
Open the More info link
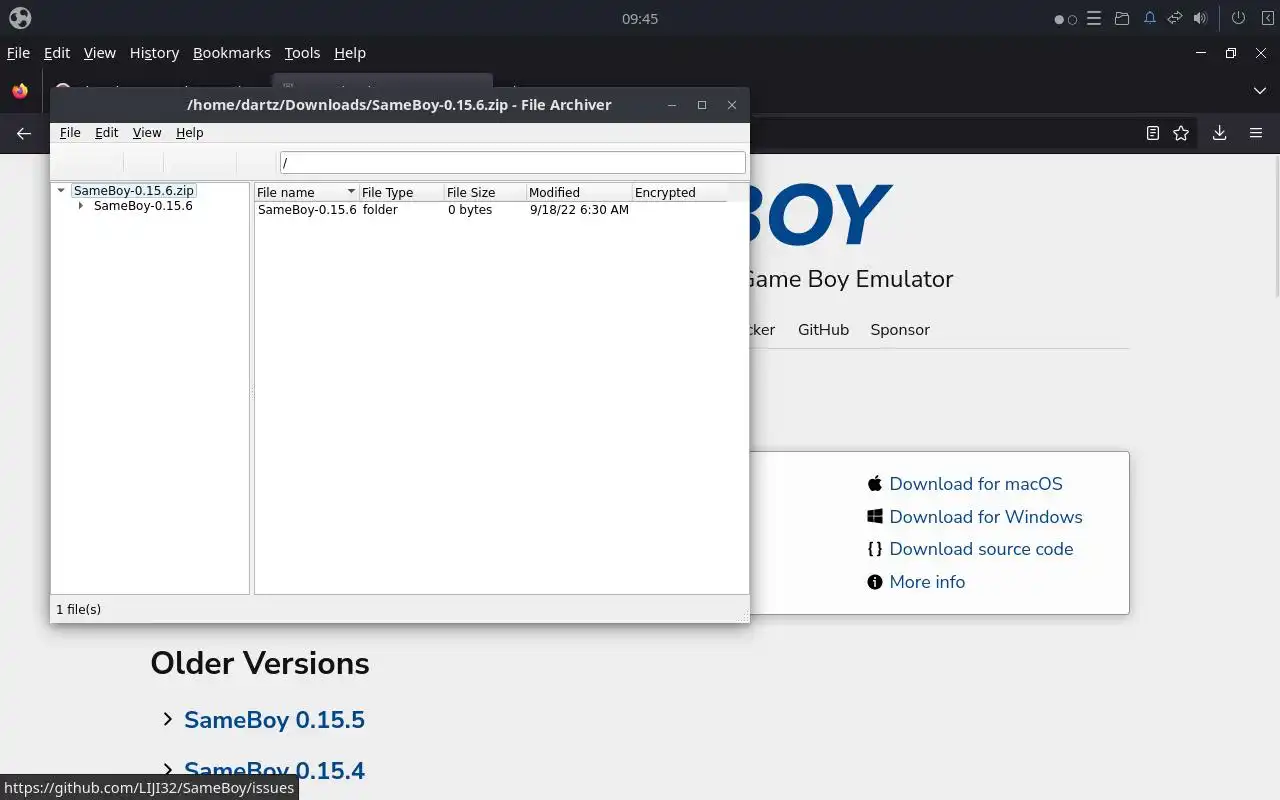pyautogui.click(x=927, y=582)
